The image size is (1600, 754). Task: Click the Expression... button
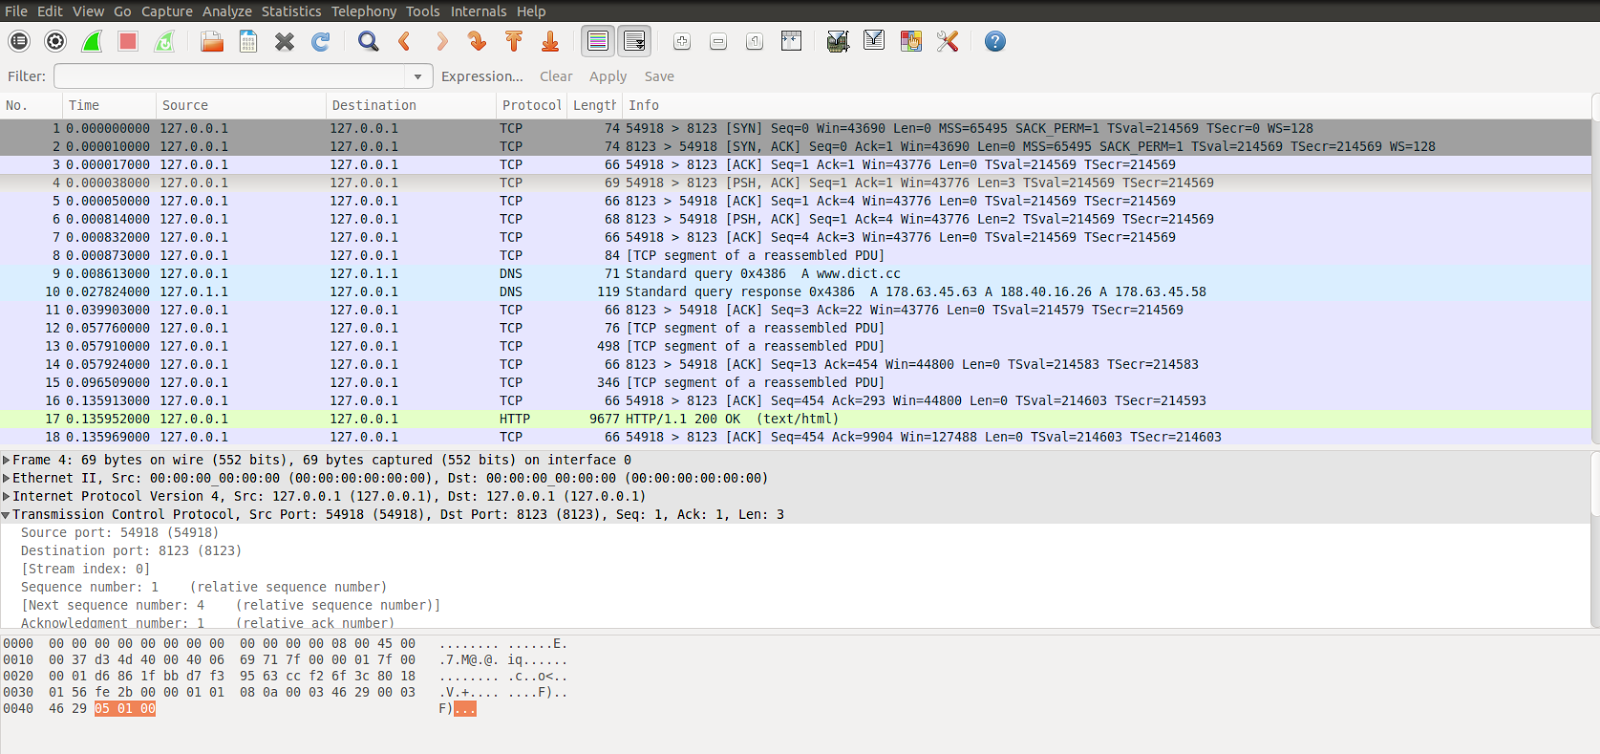tap(482, 77)
